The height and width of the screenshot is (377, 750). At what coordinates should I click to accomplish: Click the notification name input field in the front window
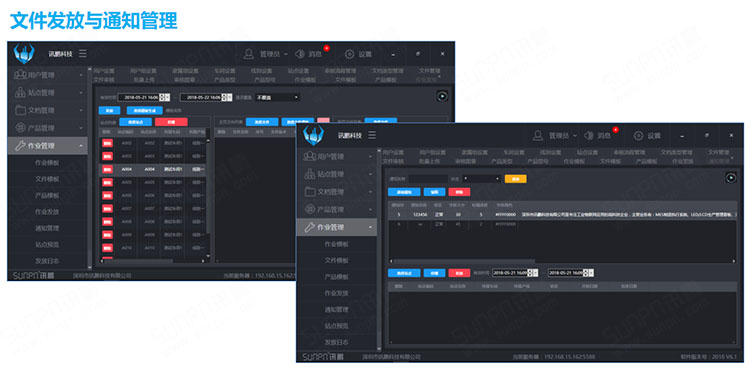[x=428, y=178]
